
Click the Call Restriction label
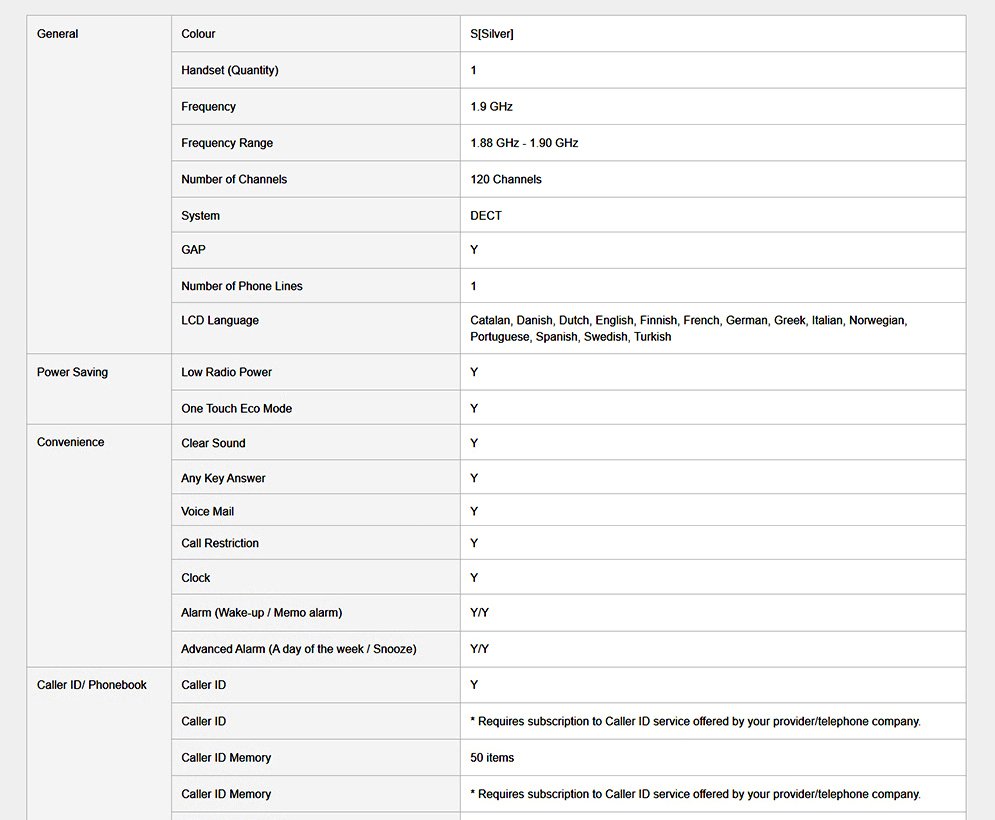[x=220, y=543]
